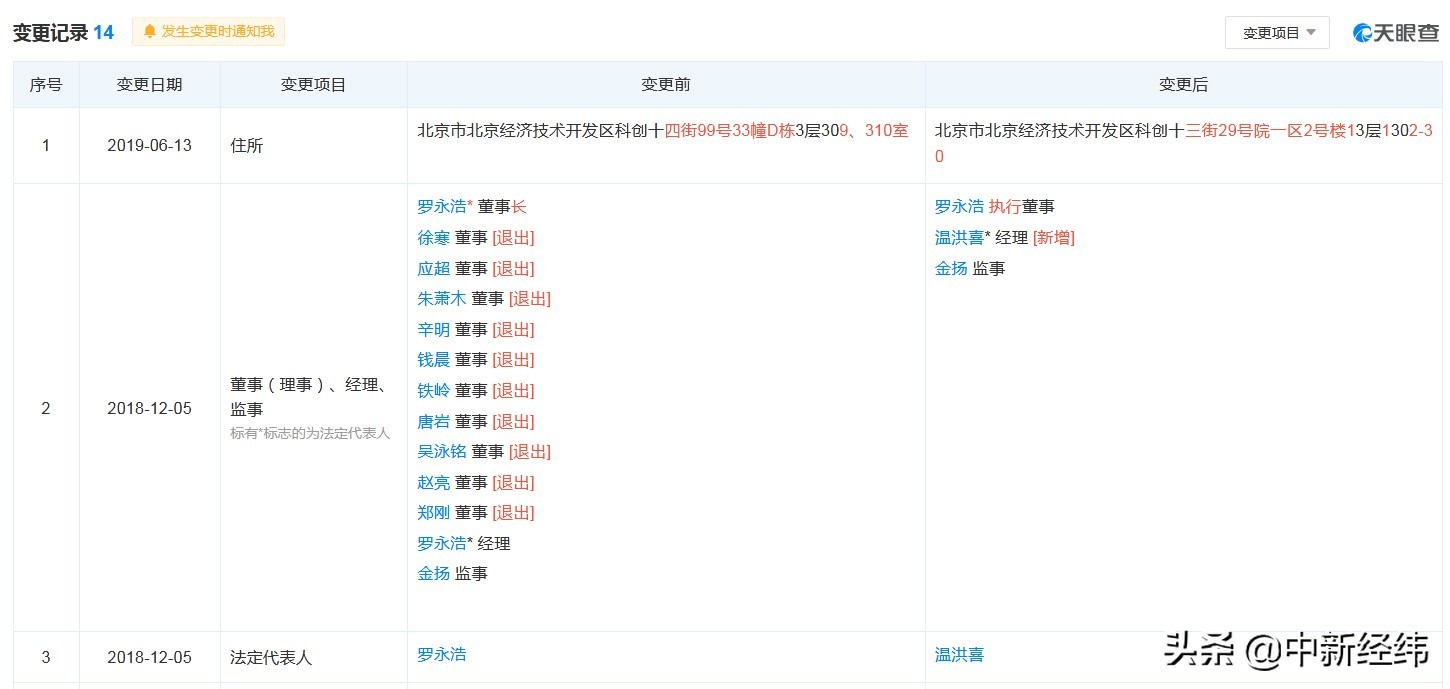Open the 唐岩 director link
The height and width of the screenshot is (689, 1450).
(x=433, y=421)
